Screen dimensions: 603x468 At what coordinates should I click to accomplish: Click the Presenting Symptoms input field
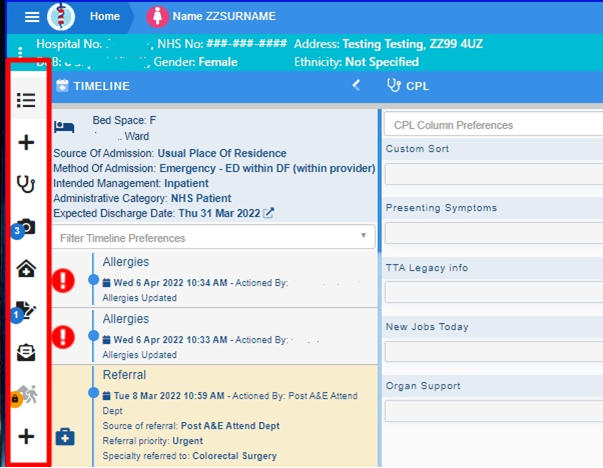click(494, 233)
